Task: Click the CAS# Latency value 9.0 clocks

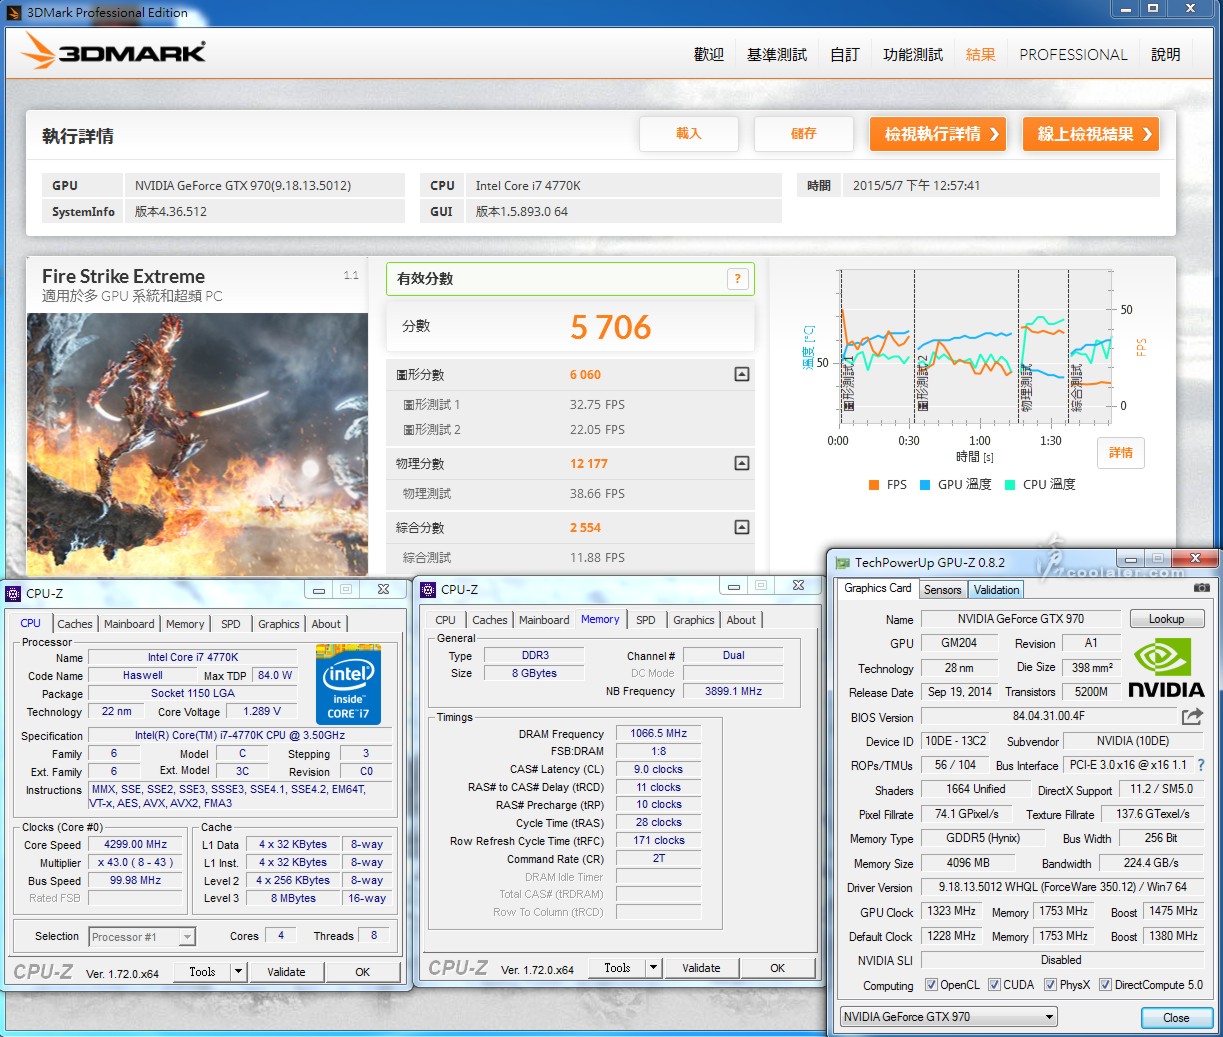Action: click(x=659, y=769)
